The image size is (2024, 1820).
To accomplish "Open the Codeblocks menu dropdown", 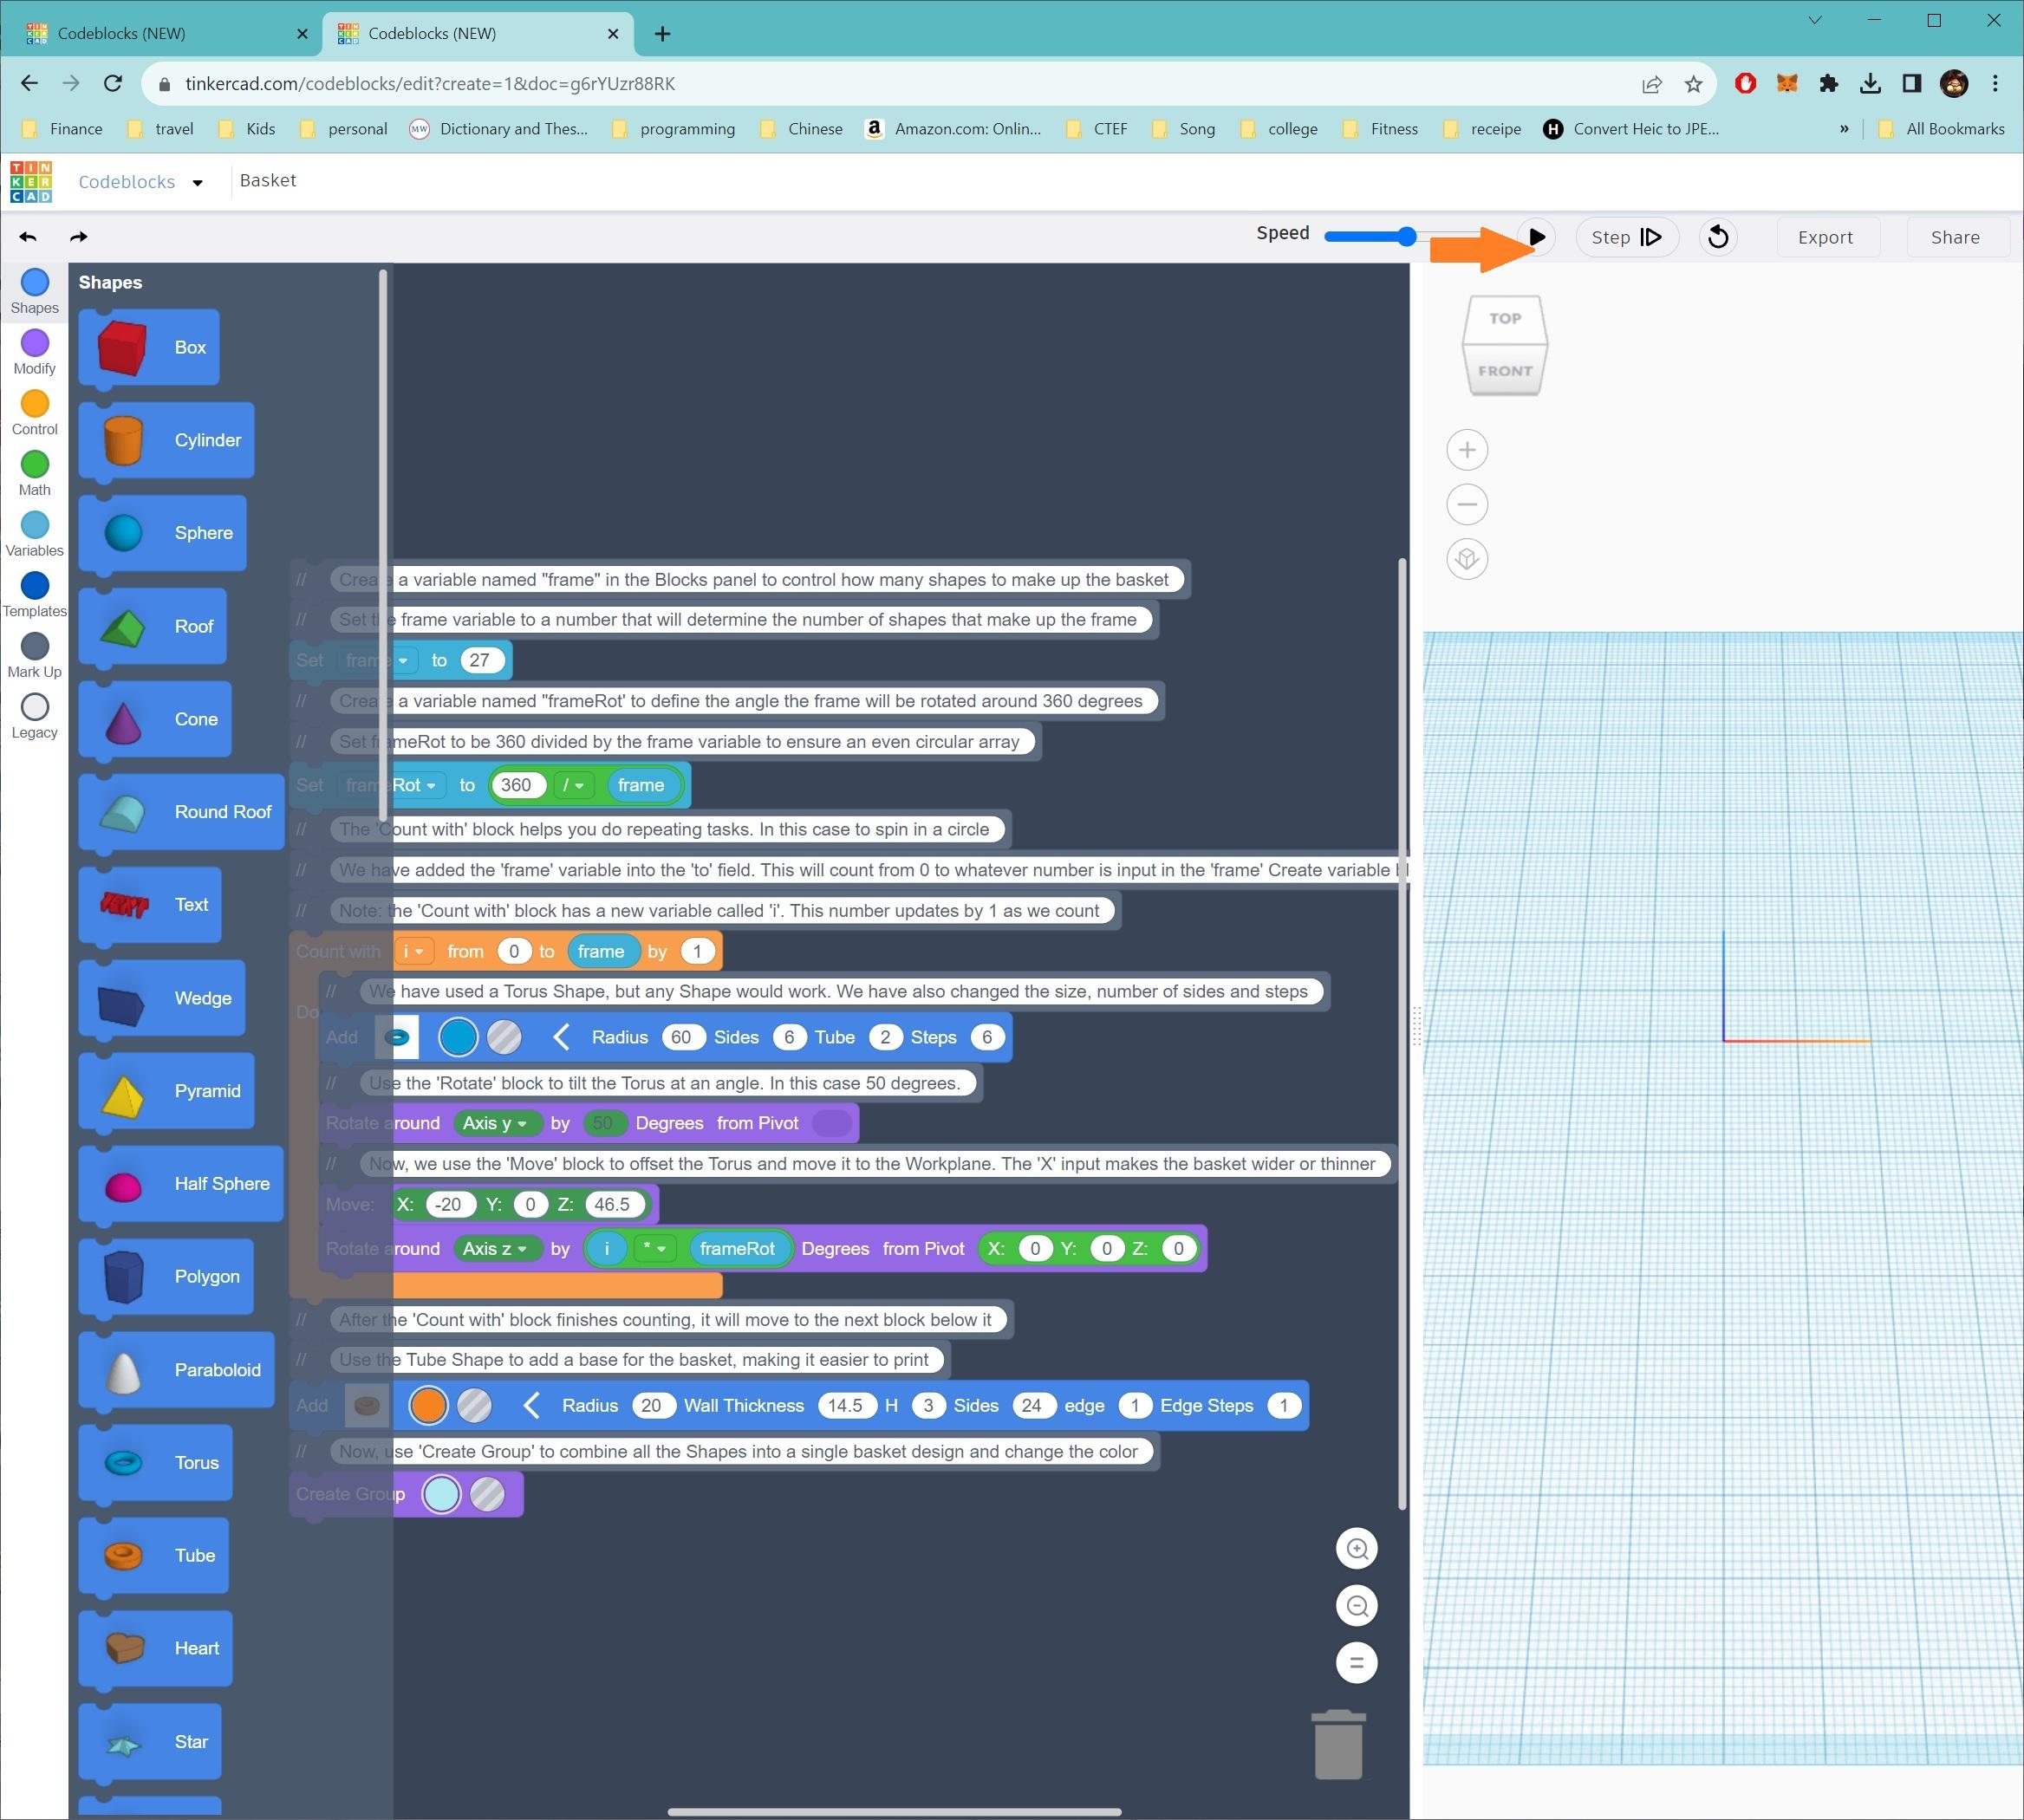I will point(197,181).
